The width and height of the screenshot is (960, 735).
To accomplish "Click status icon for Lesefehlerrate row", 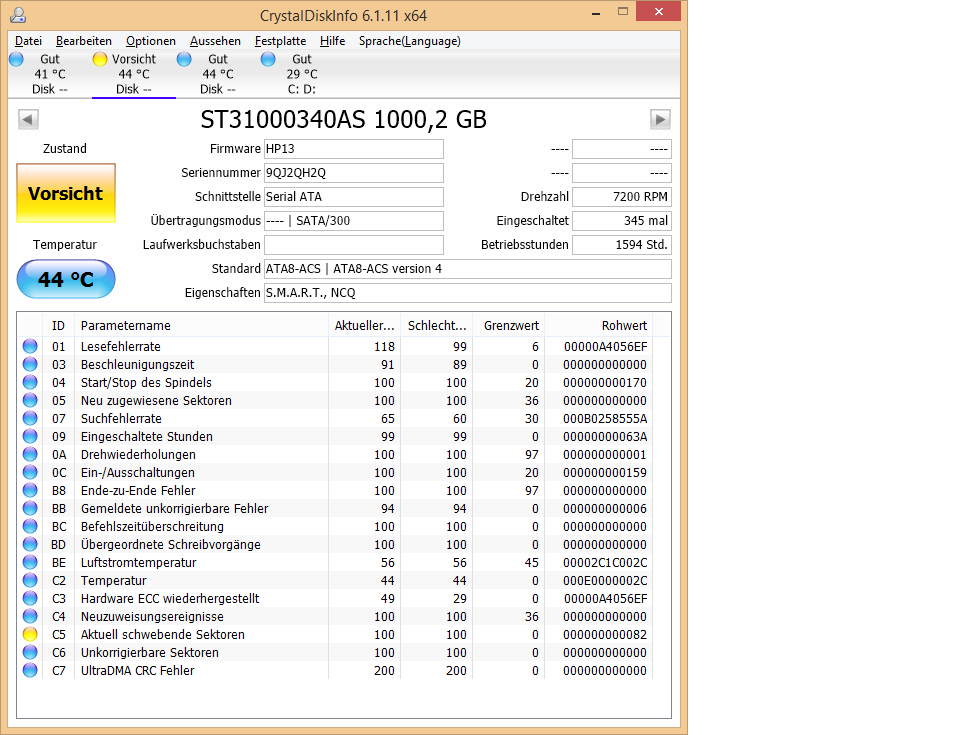I will [30, 346].
